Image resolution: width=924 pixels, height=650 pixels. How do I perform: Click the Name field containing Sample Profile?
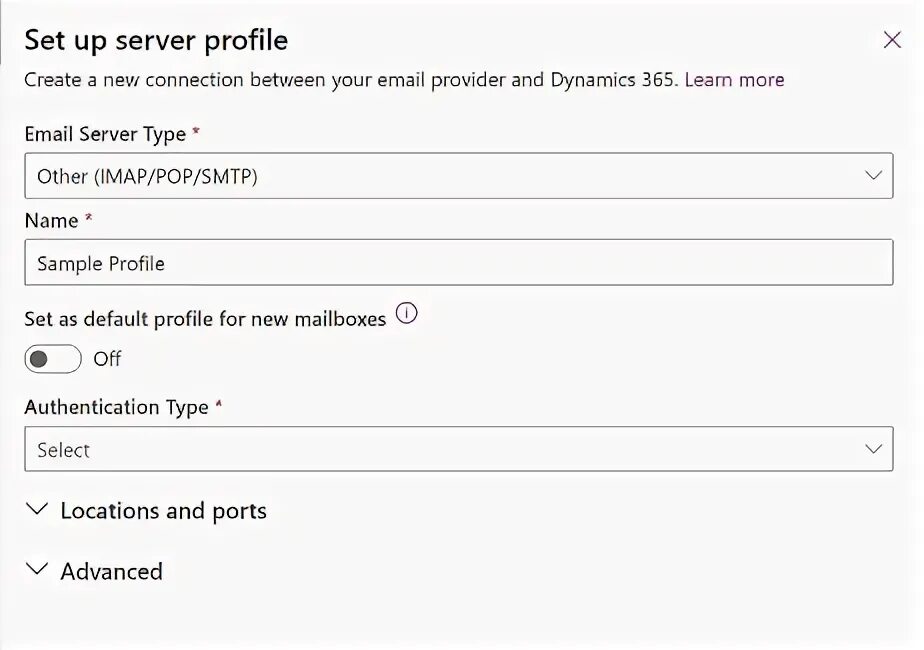click(458, 264)
